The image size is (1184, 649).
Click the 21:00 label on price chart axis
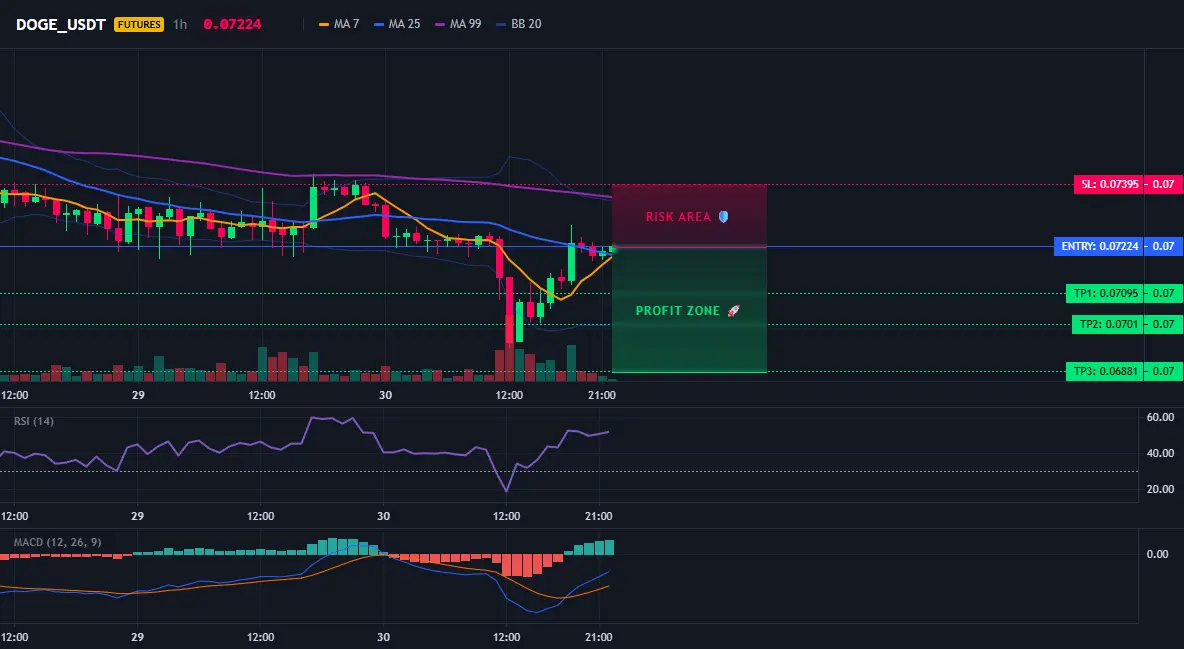(x=601, y=395)
